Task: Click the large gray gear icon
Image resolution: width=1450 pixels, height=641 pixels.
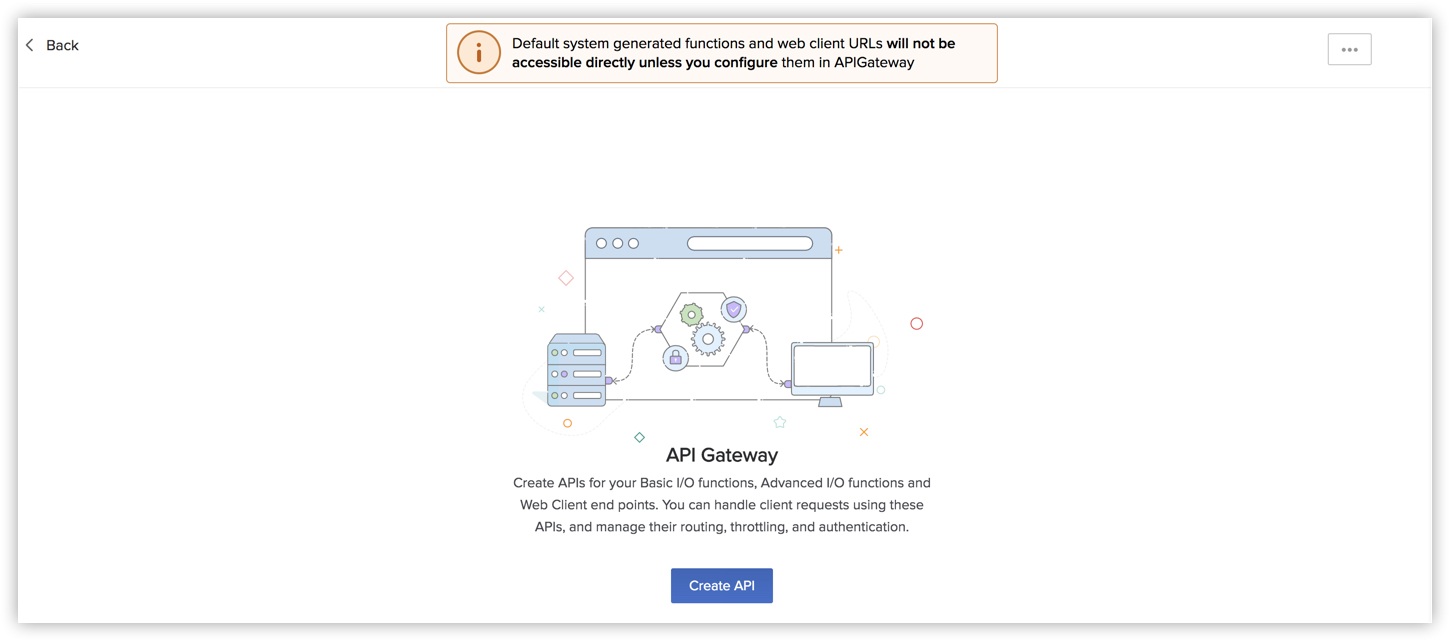Action: click(x=708, y=340)
